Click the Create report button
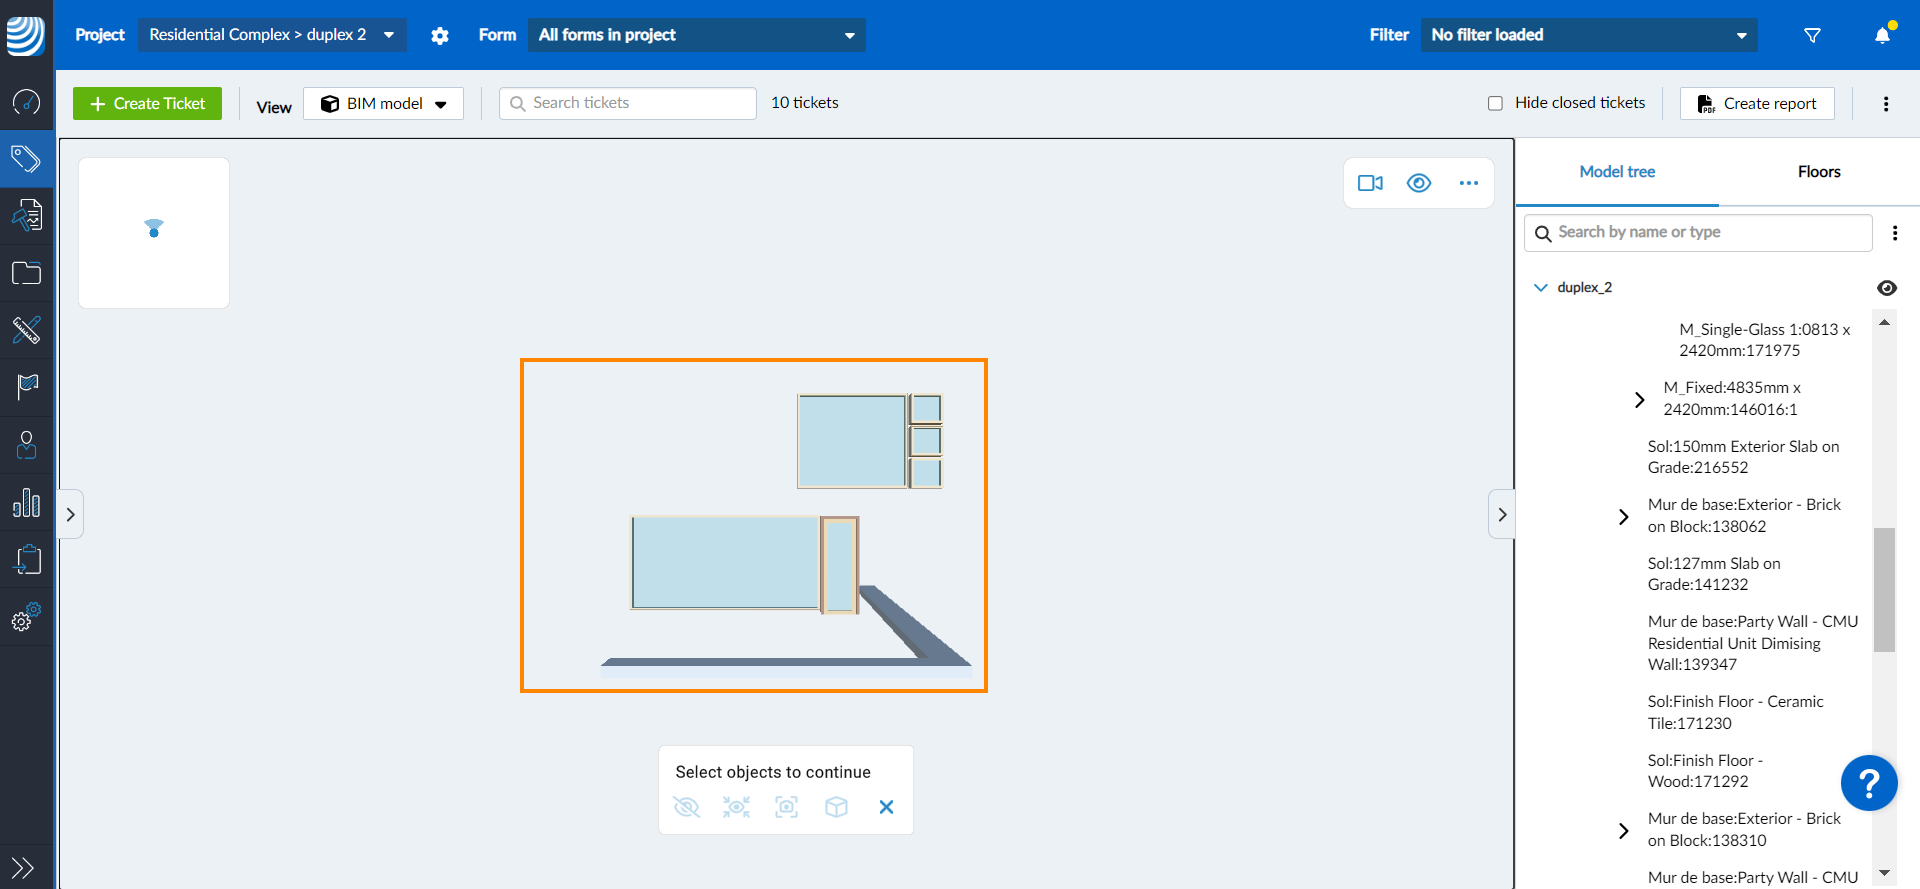Viewport: 1920px width, 889px height. coord(1757,104)
